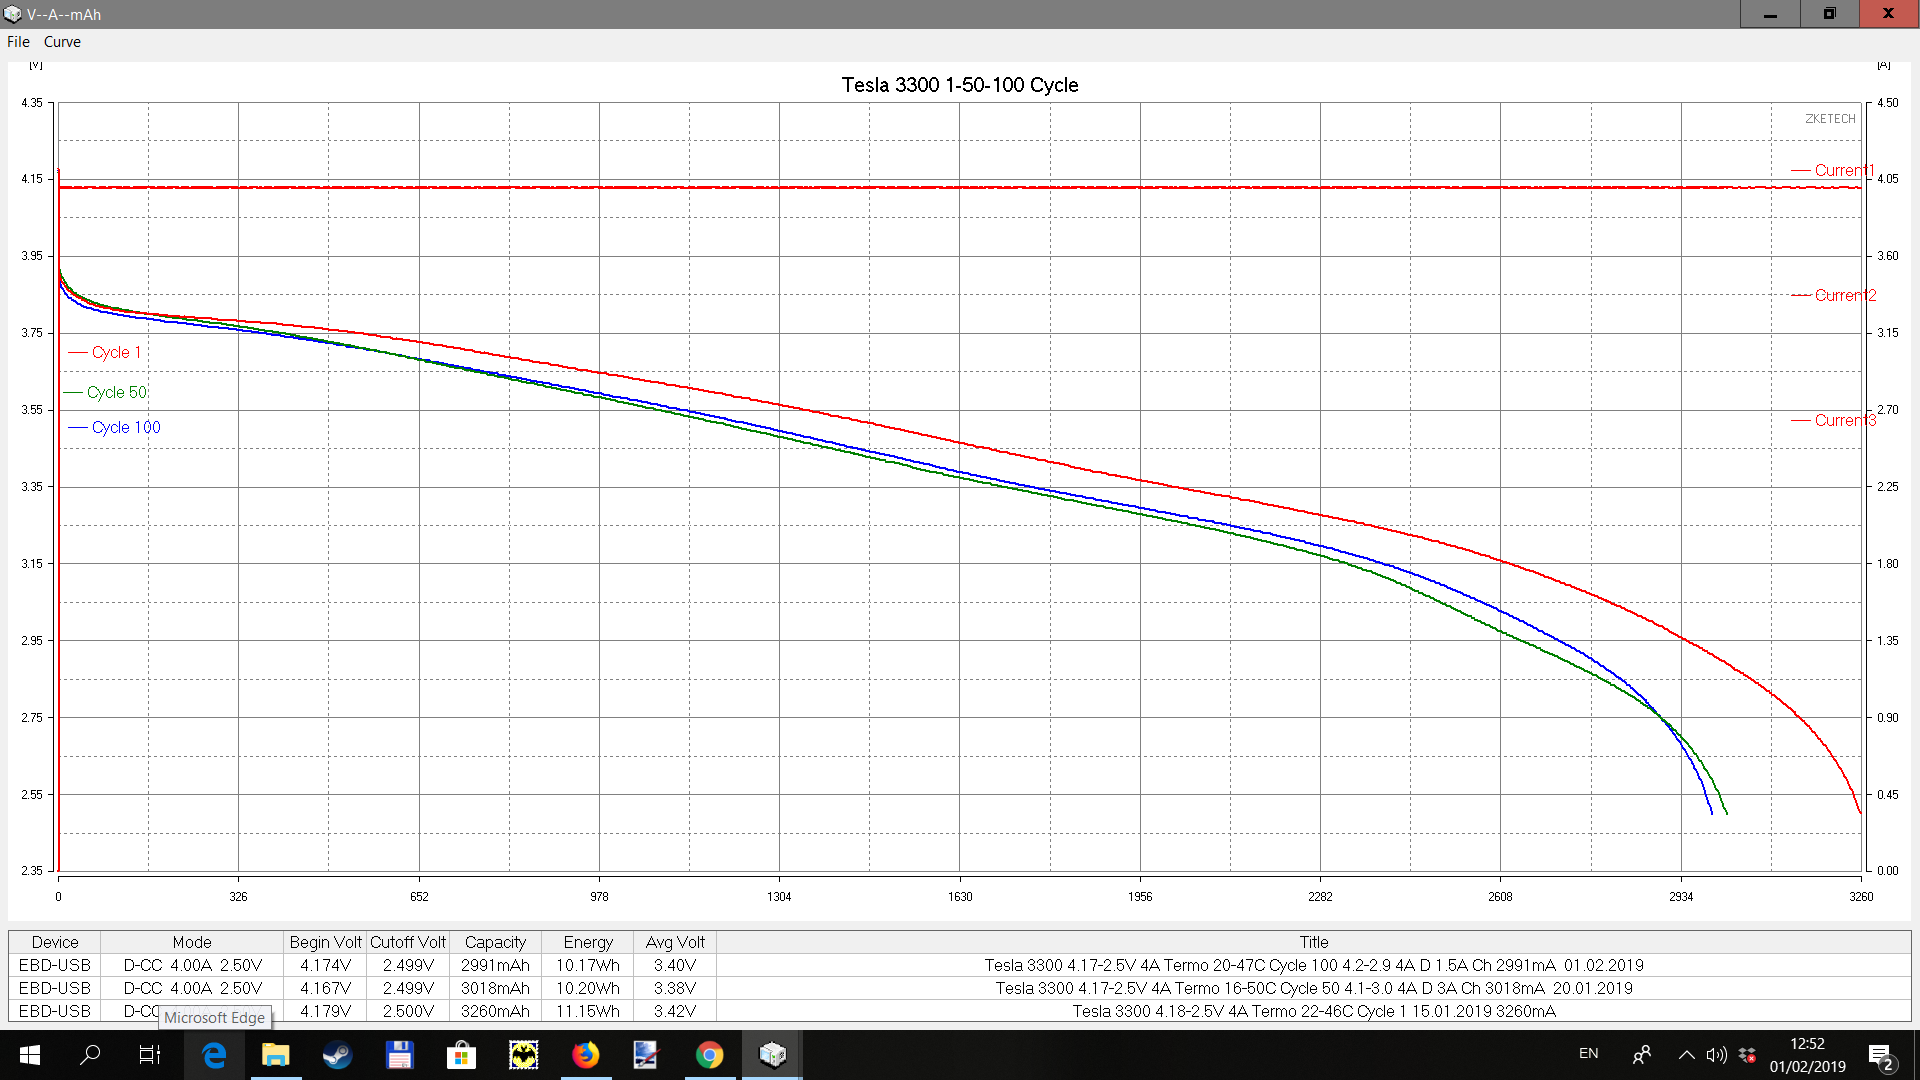Open Windows search from the taskbar
Viewport: 1920px width, 1080px height.
point(90,1054)
